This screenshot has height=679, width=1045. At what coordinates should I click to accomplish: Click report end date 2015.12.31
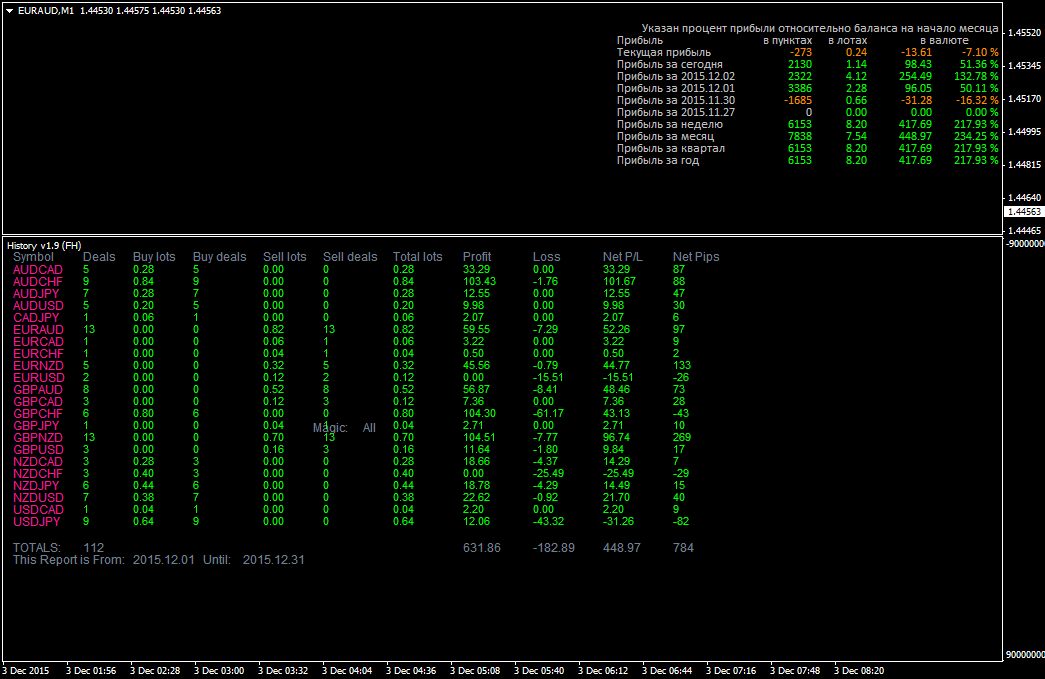point(274,560)
